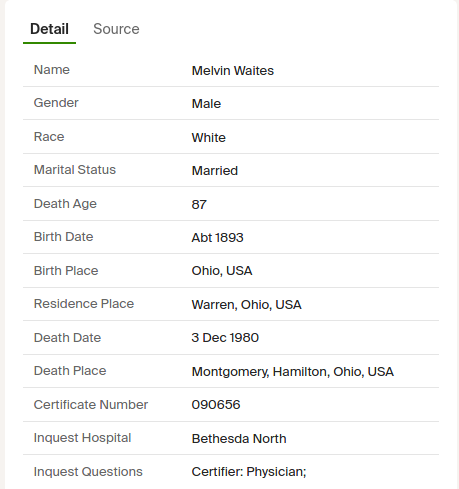The image size is (459, 489).
Task: Click the Residence Place label
Action: click(x=84, y=304)
